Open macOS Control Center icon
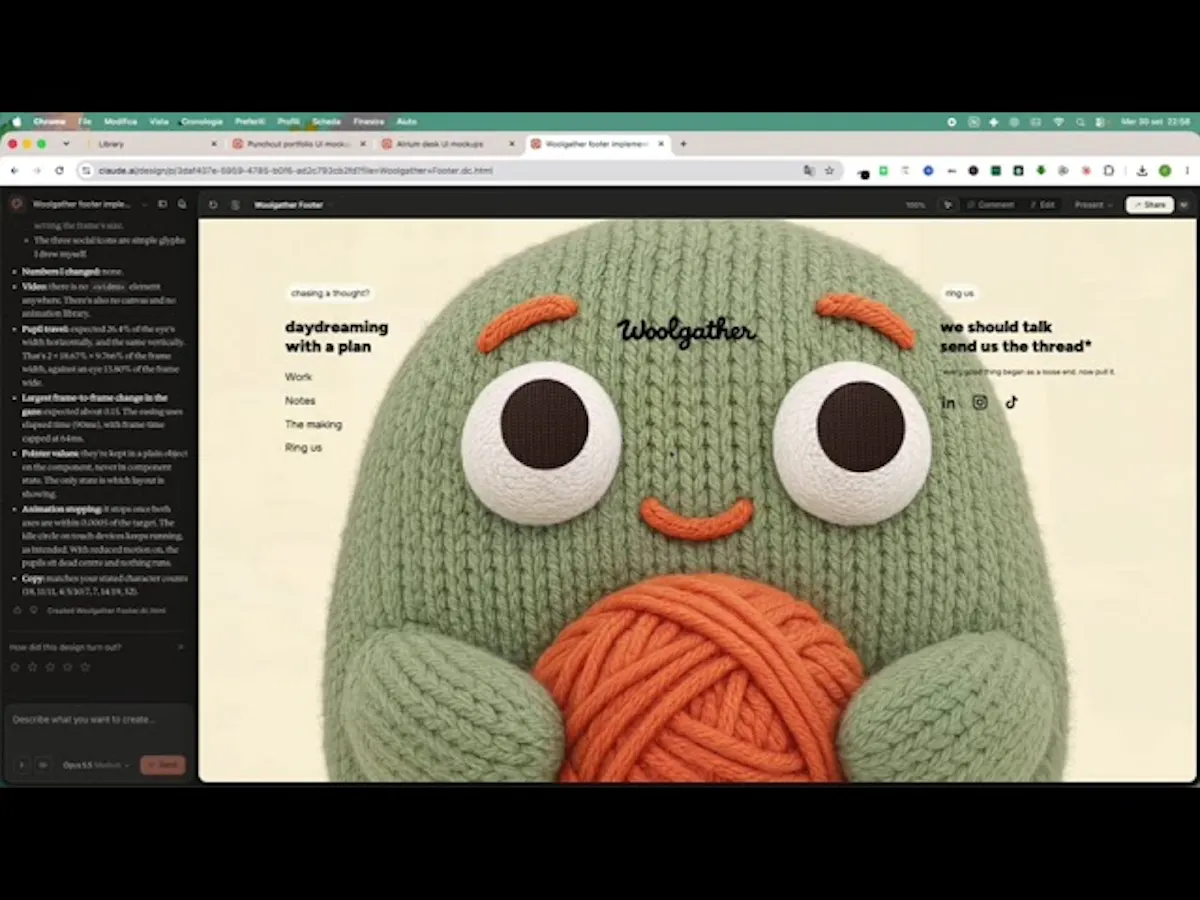This screenshot has width=1200, height=900. coord(1100,121)
